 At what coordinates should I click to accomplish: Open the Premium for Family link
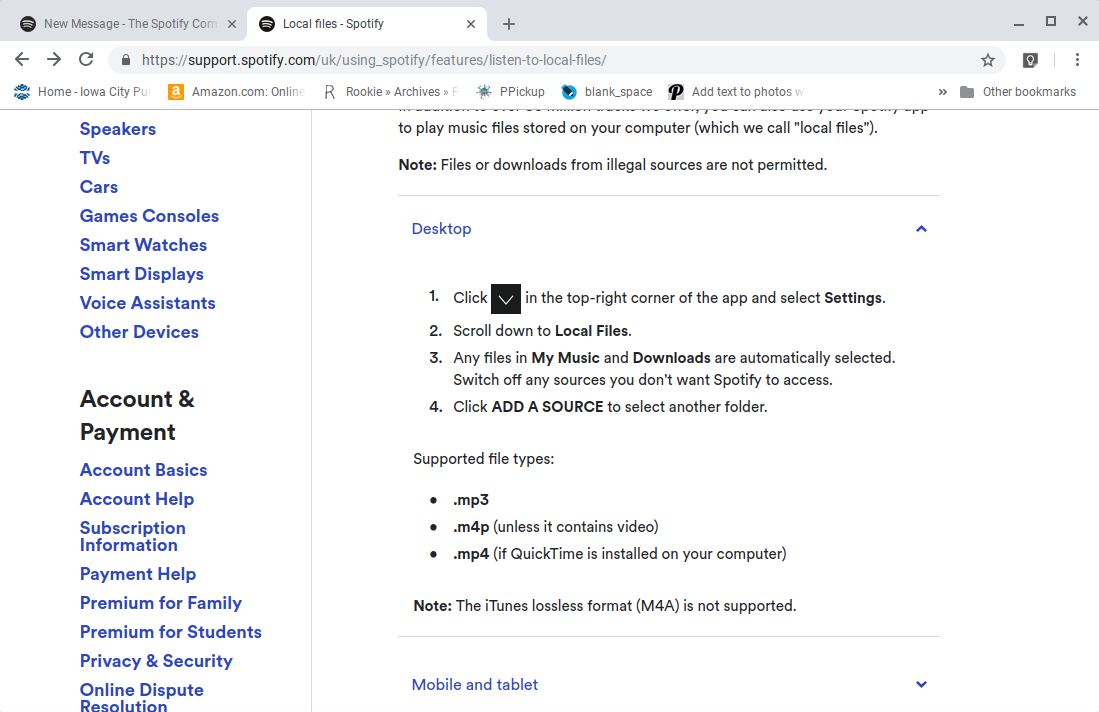[x=161, y=603]
